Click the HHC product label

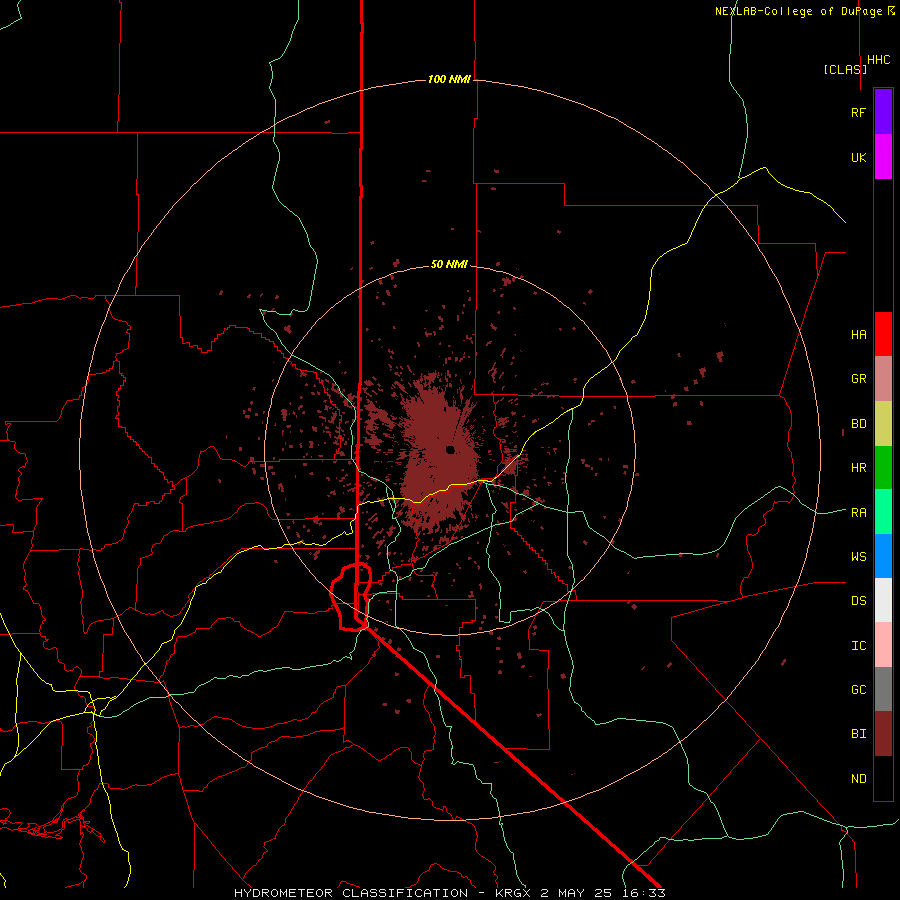coord(879,60)
